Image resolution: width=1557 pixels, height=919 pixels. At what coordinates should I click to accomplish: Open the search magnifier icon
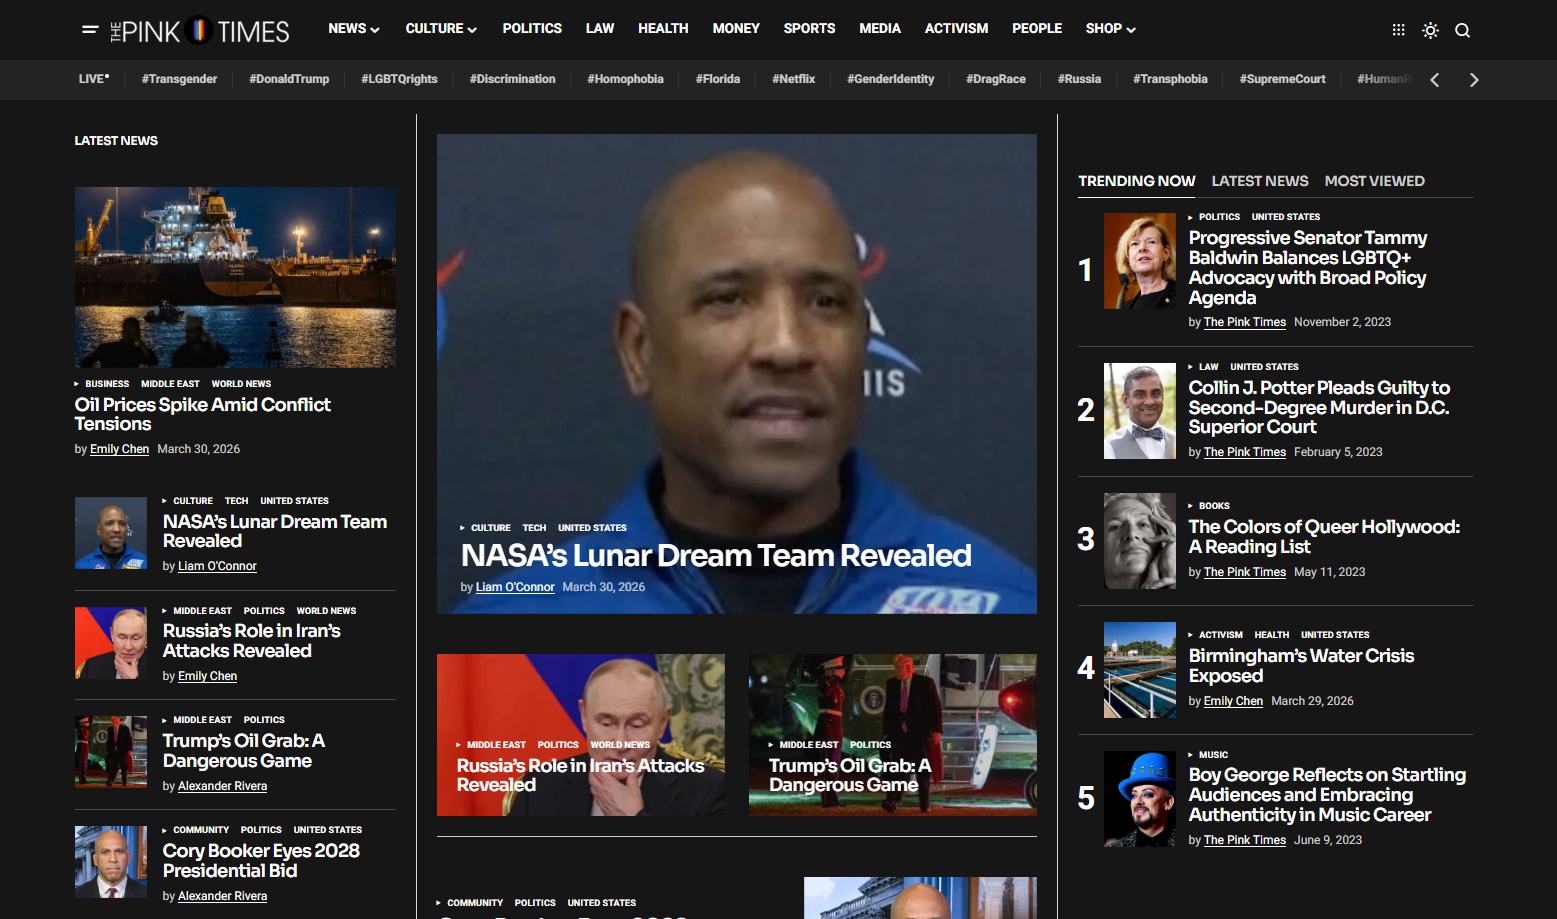(x=1462, y=30)
